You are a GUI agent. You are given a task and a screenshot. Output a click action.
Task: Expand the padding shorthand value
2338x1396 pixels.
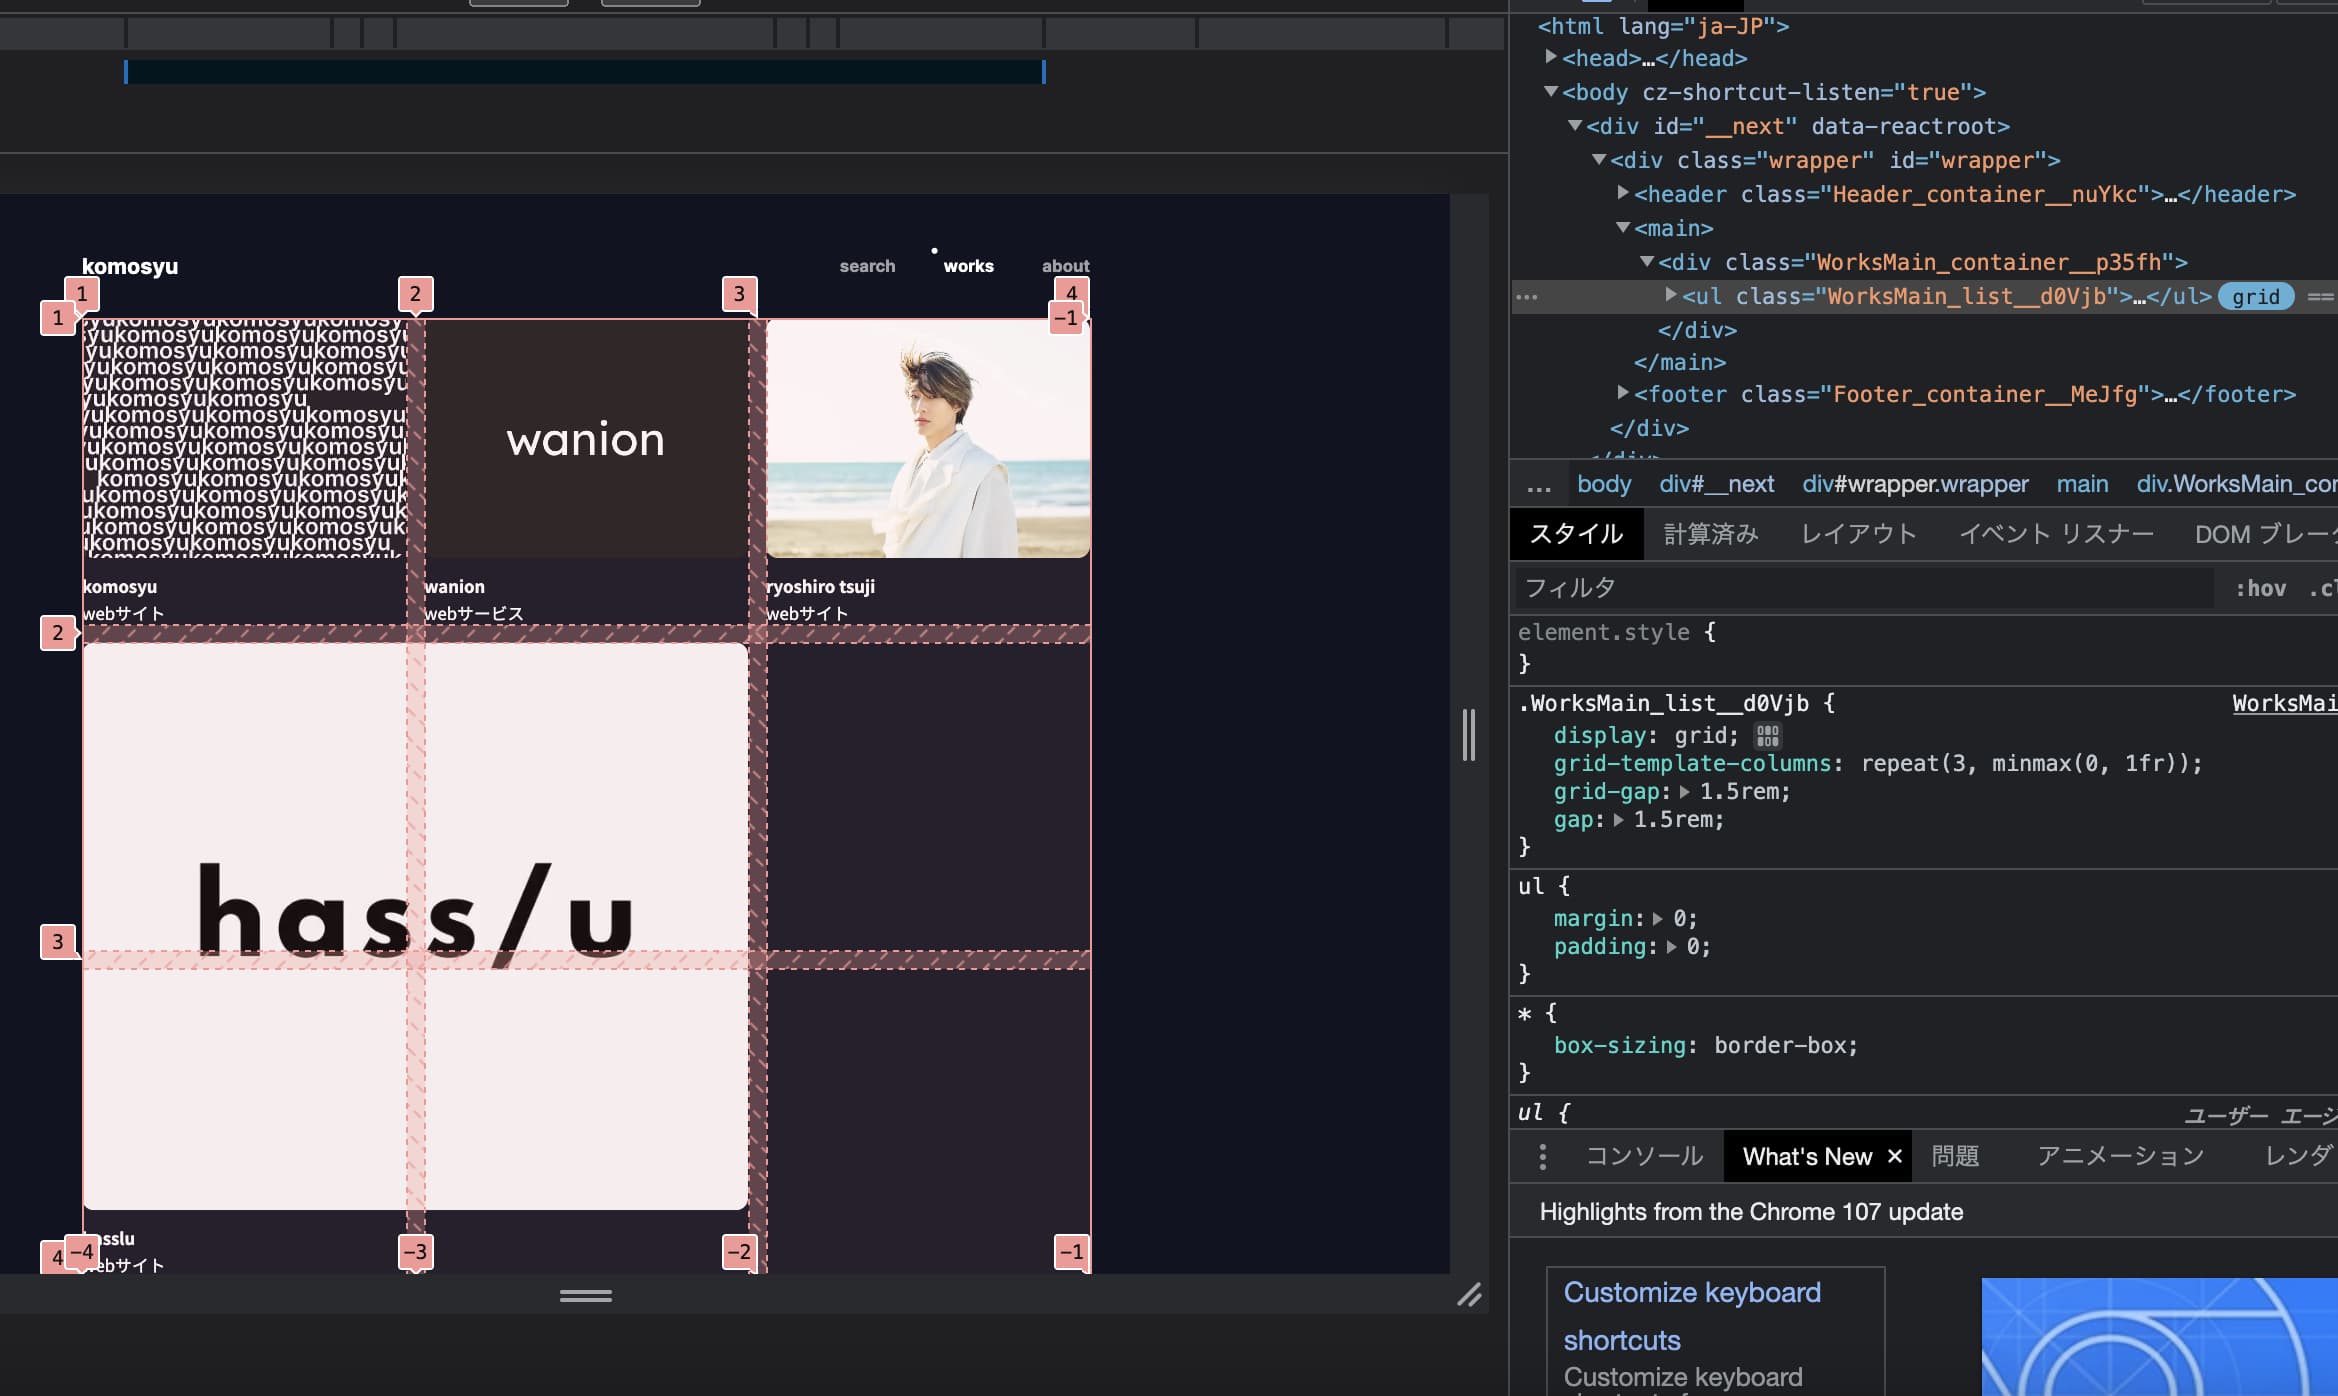(x=1671, y=947)
